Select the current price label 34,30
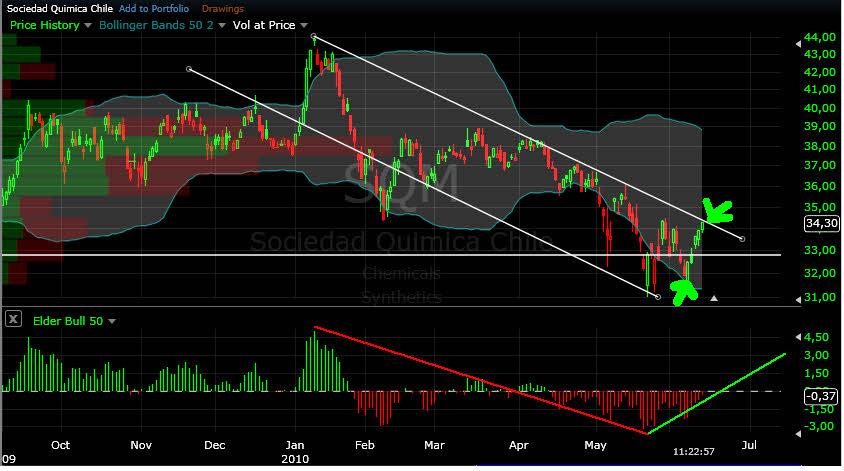844x471 pixels. point(821,223)
